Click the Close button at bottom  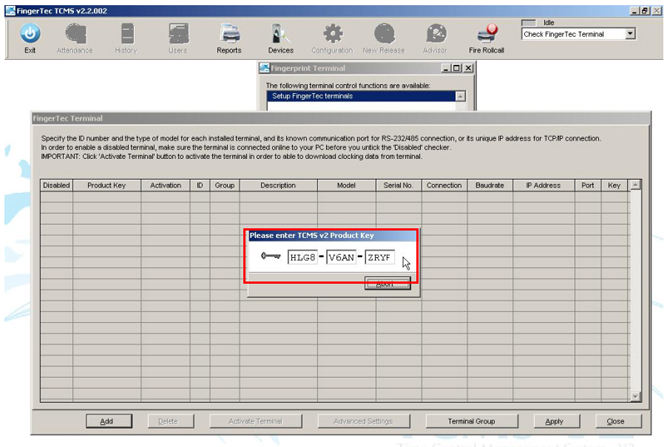[618, 421]
